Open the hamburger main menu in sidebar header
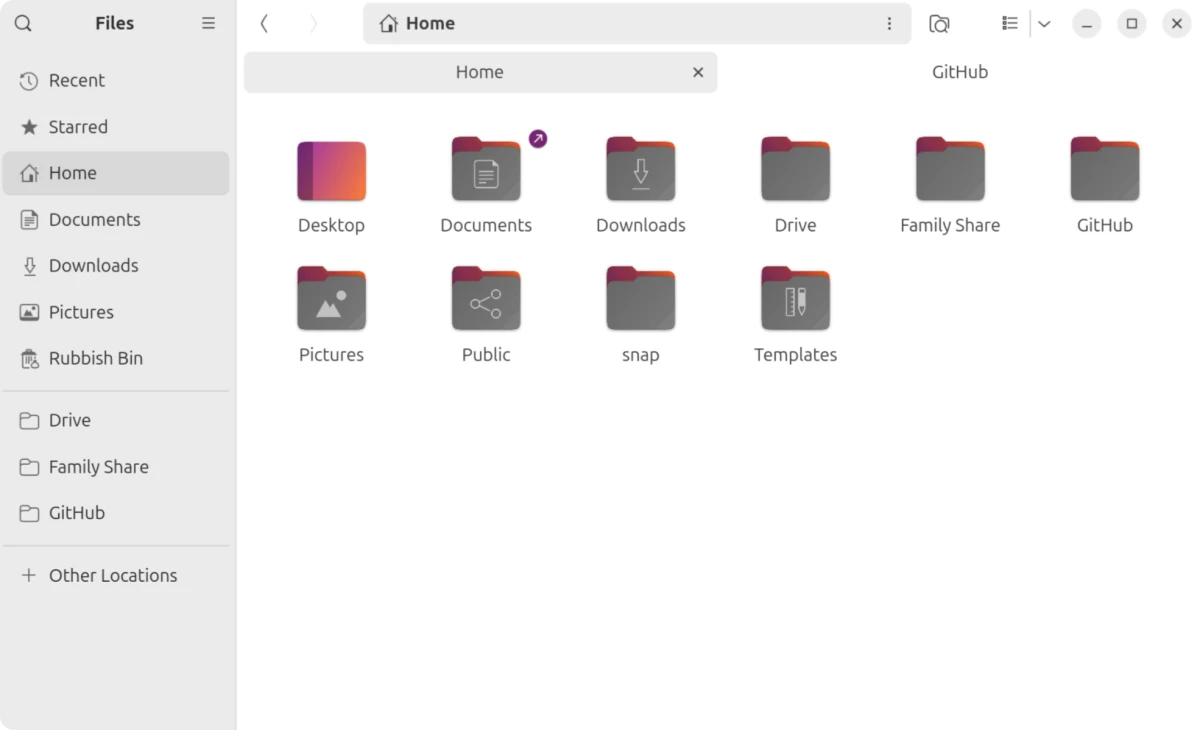 208,24
